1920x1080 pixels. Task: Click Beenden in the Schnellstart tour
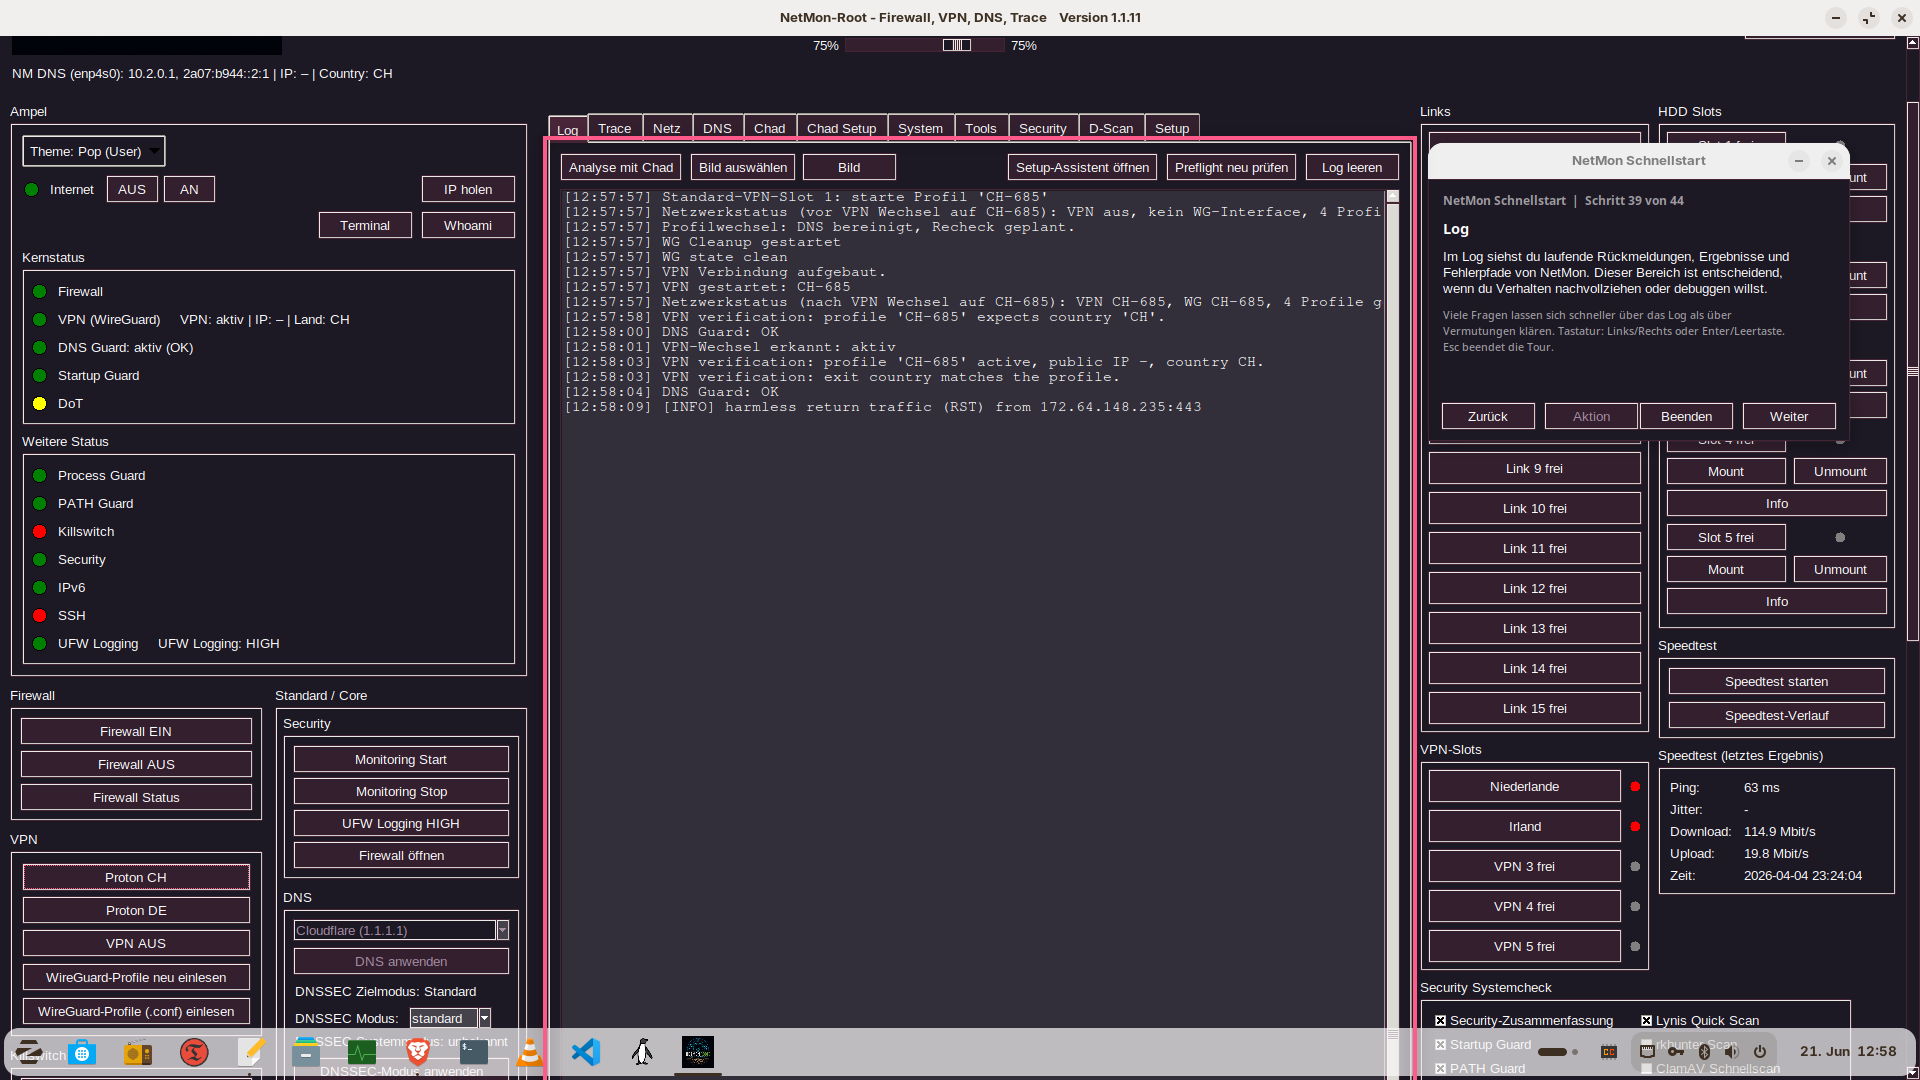pyautogui.click(x=1687, y=417)
